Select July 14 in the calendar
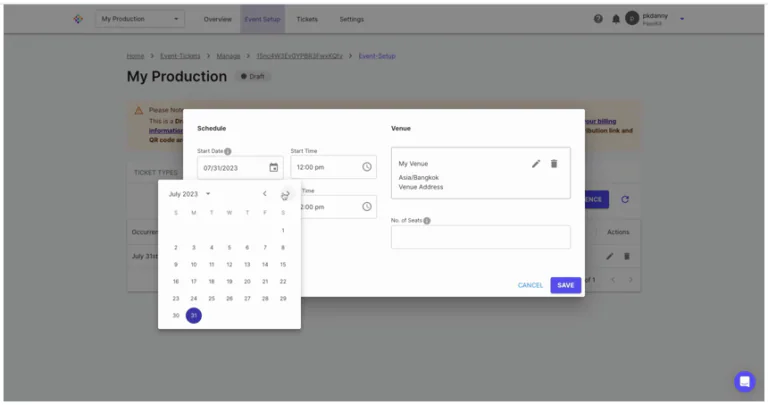768x405 pixels. (265, 264)
